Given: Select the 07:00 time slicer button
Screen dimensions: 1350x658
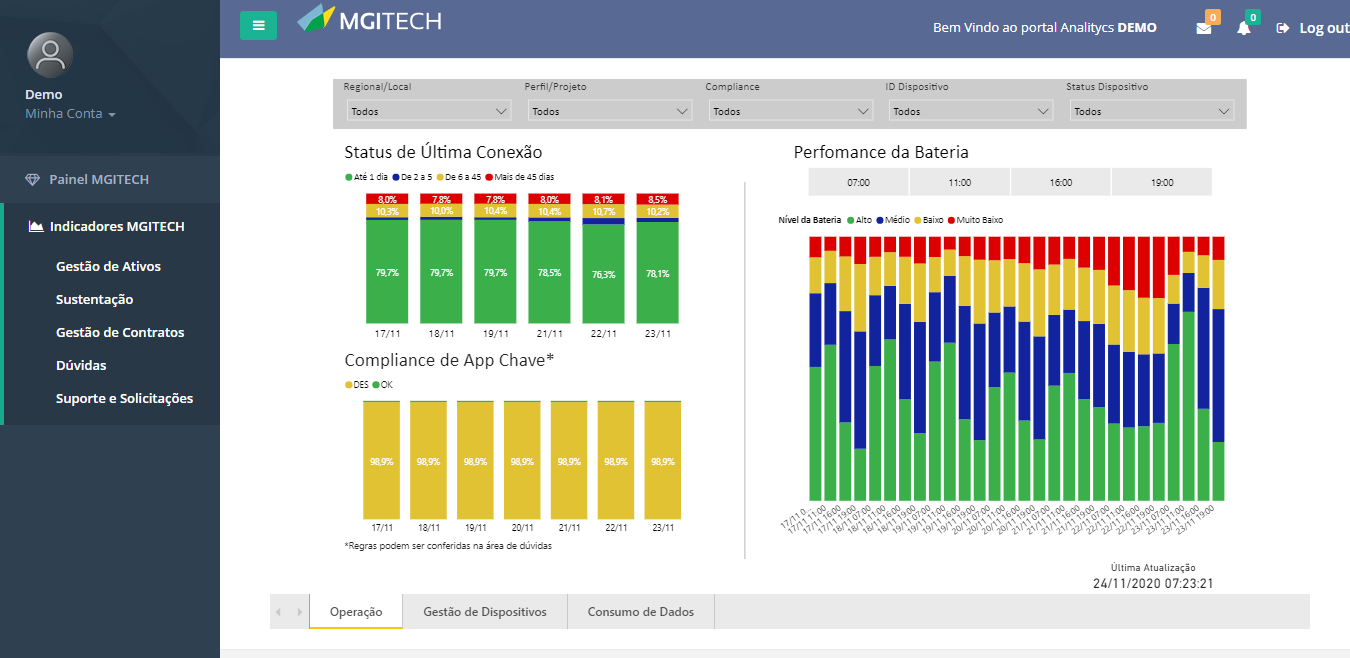Looking at the screenshot, I should coord(858,183).
